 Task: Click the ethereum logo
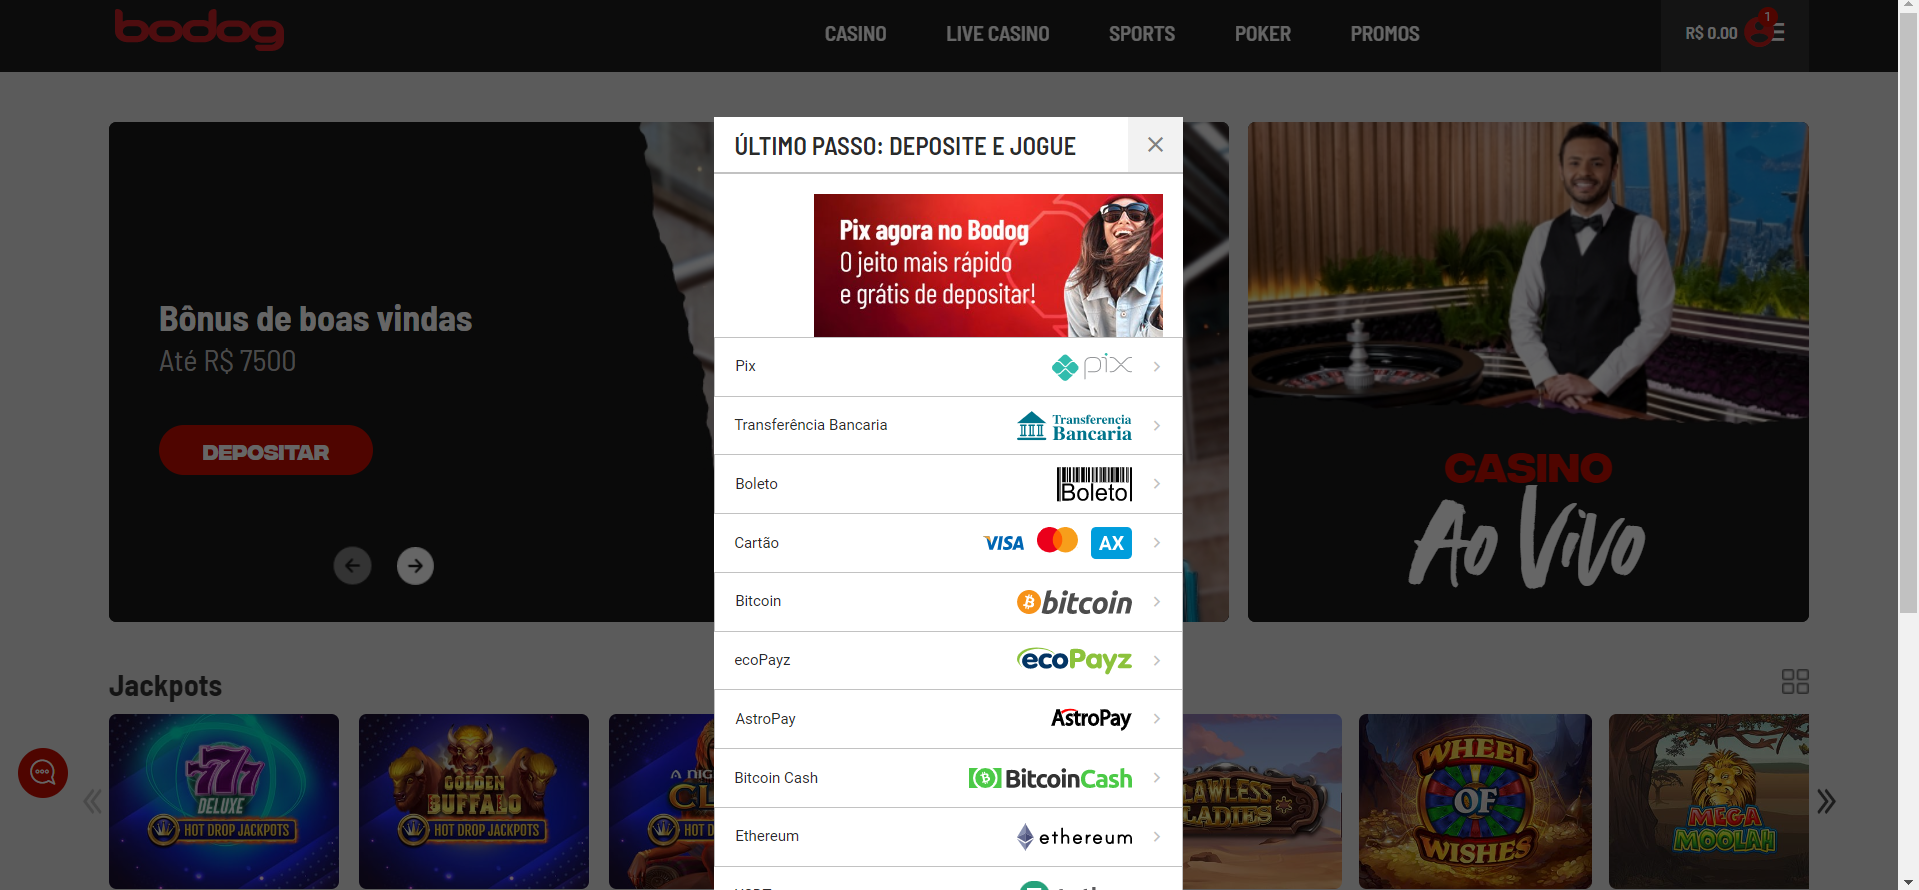pos(1075,837)
